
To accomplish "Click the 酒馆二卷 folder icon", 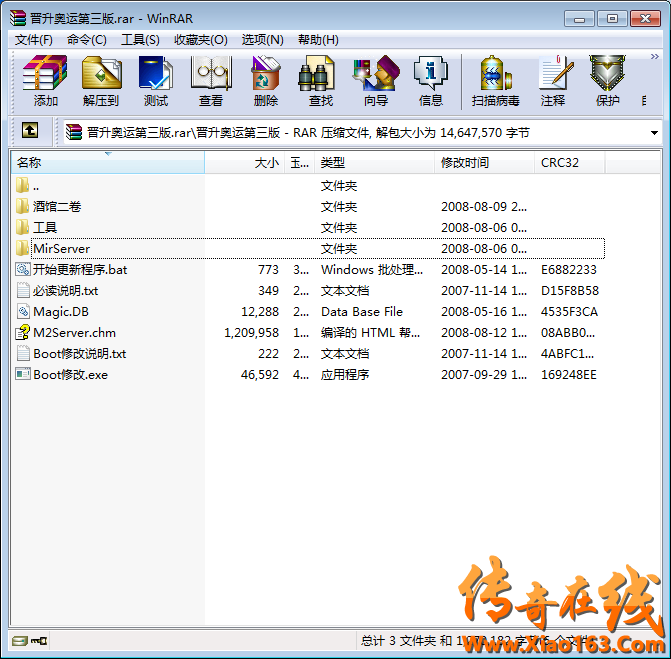I will (x=23, y=206).
